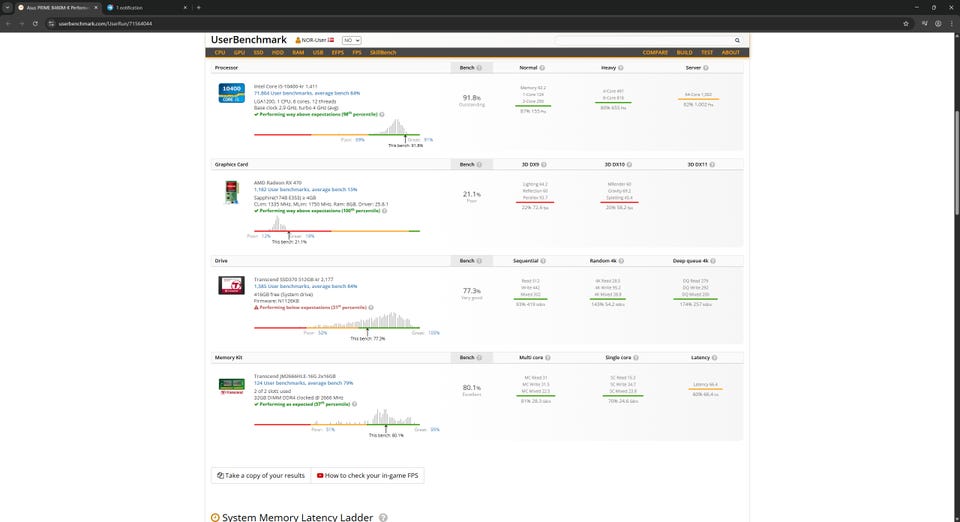Click the 91.8% processor bench score

[471, 98]
